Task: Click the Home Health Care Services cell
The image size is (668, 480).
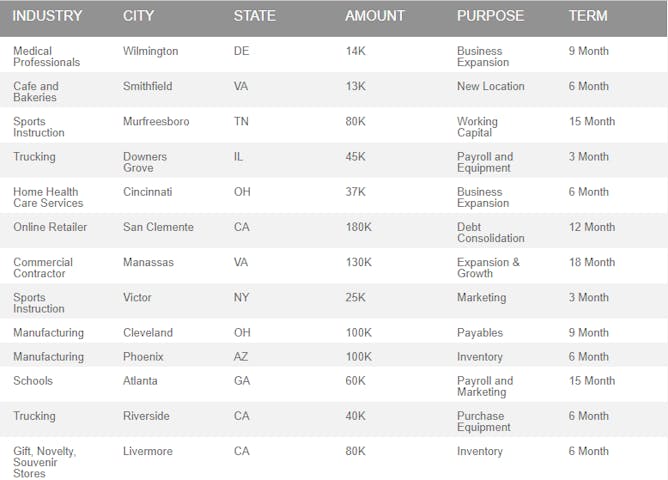Action: (x=46, y=197)
